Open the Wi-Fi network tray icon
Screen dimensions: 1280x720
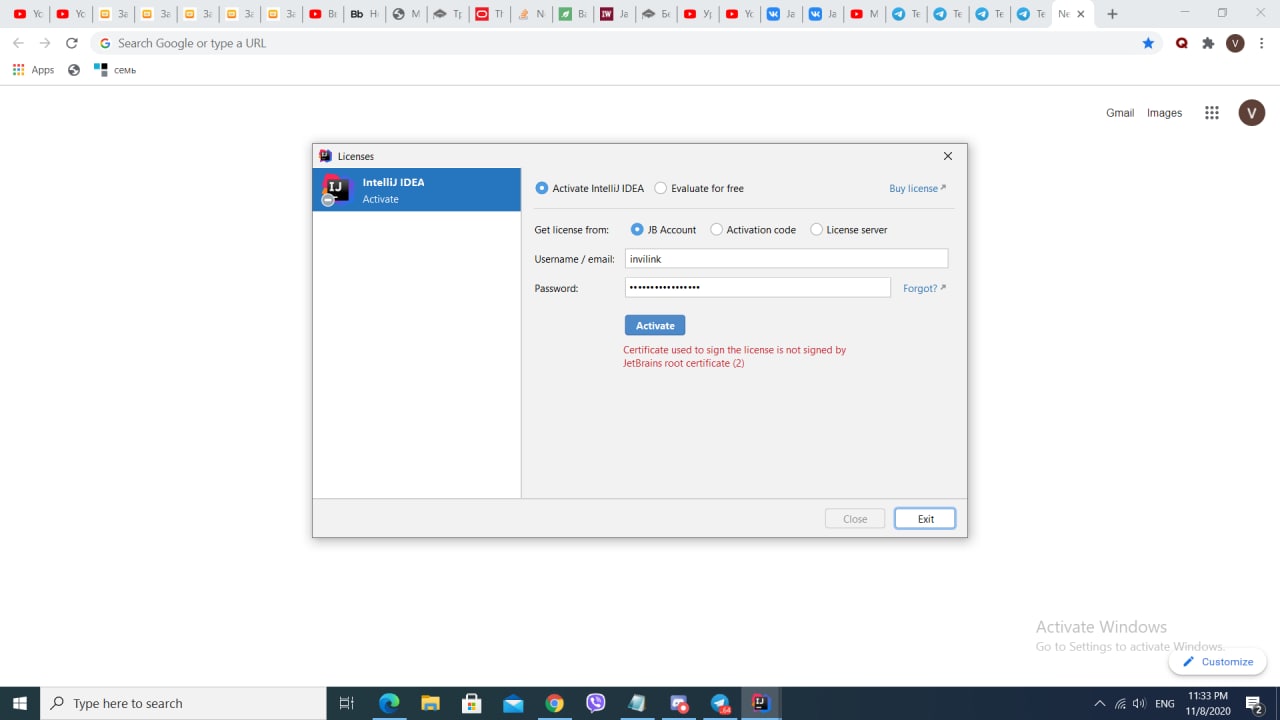1120,703
